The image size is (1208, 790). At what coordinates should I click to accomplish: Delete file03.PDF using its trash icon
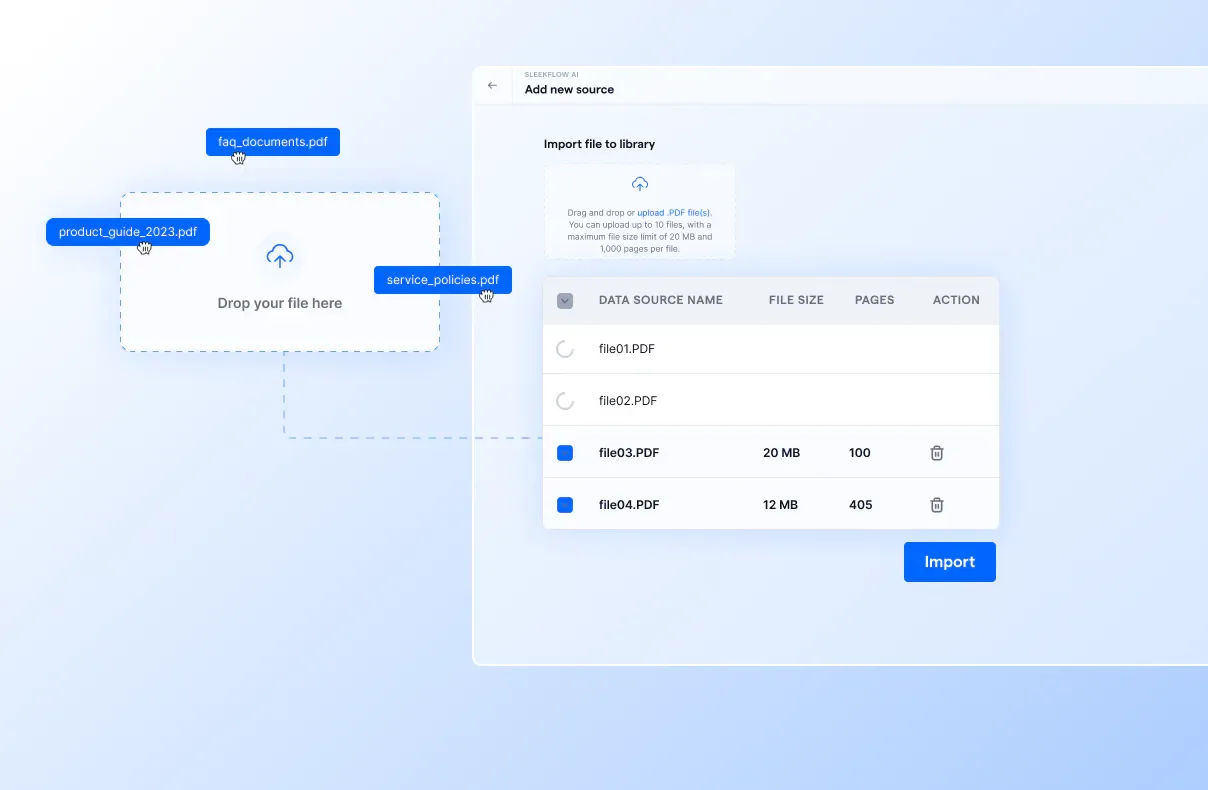point(936,452)
